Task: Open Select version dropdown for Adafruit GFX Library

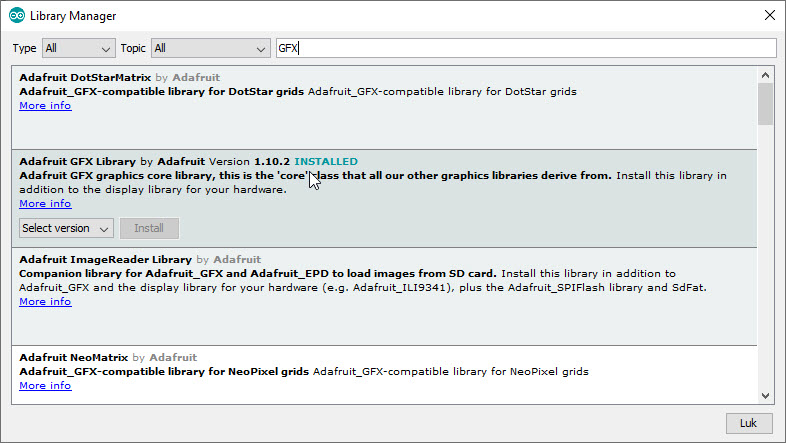Action: tap(66, 228)
